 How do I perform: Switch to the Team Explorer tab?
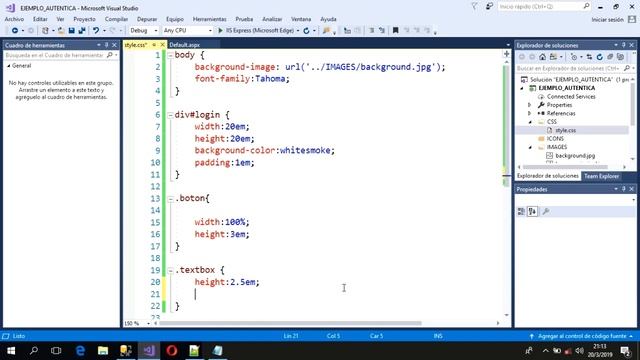[601, 176]
